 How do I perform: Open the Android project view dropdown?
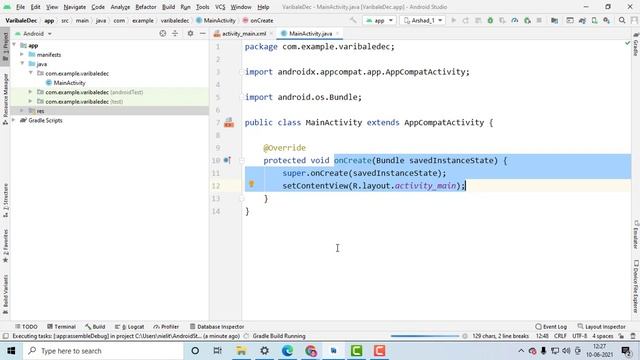[33, 33]
